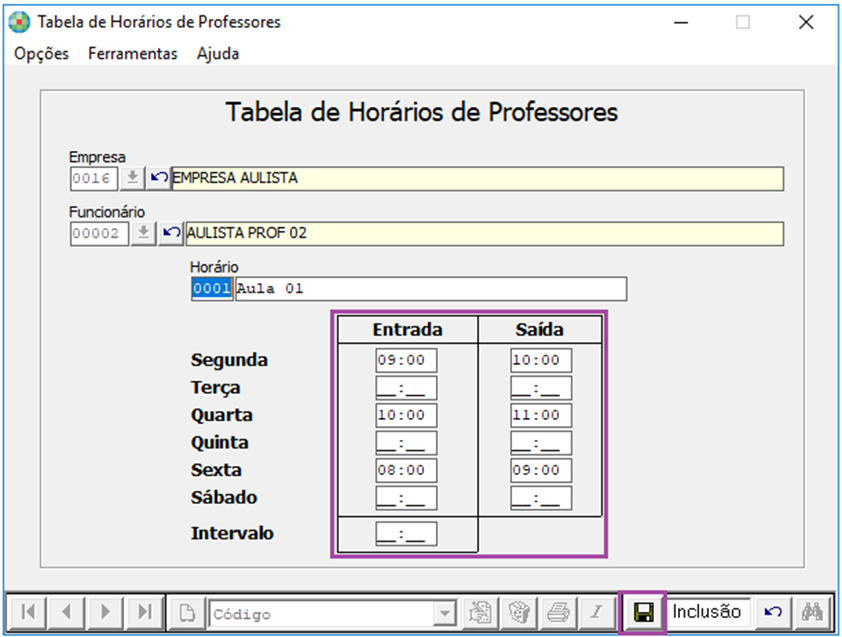This screenshot has width=842, height=637.
Task: Click the Horário code field 0001
Action: point(212,289)
